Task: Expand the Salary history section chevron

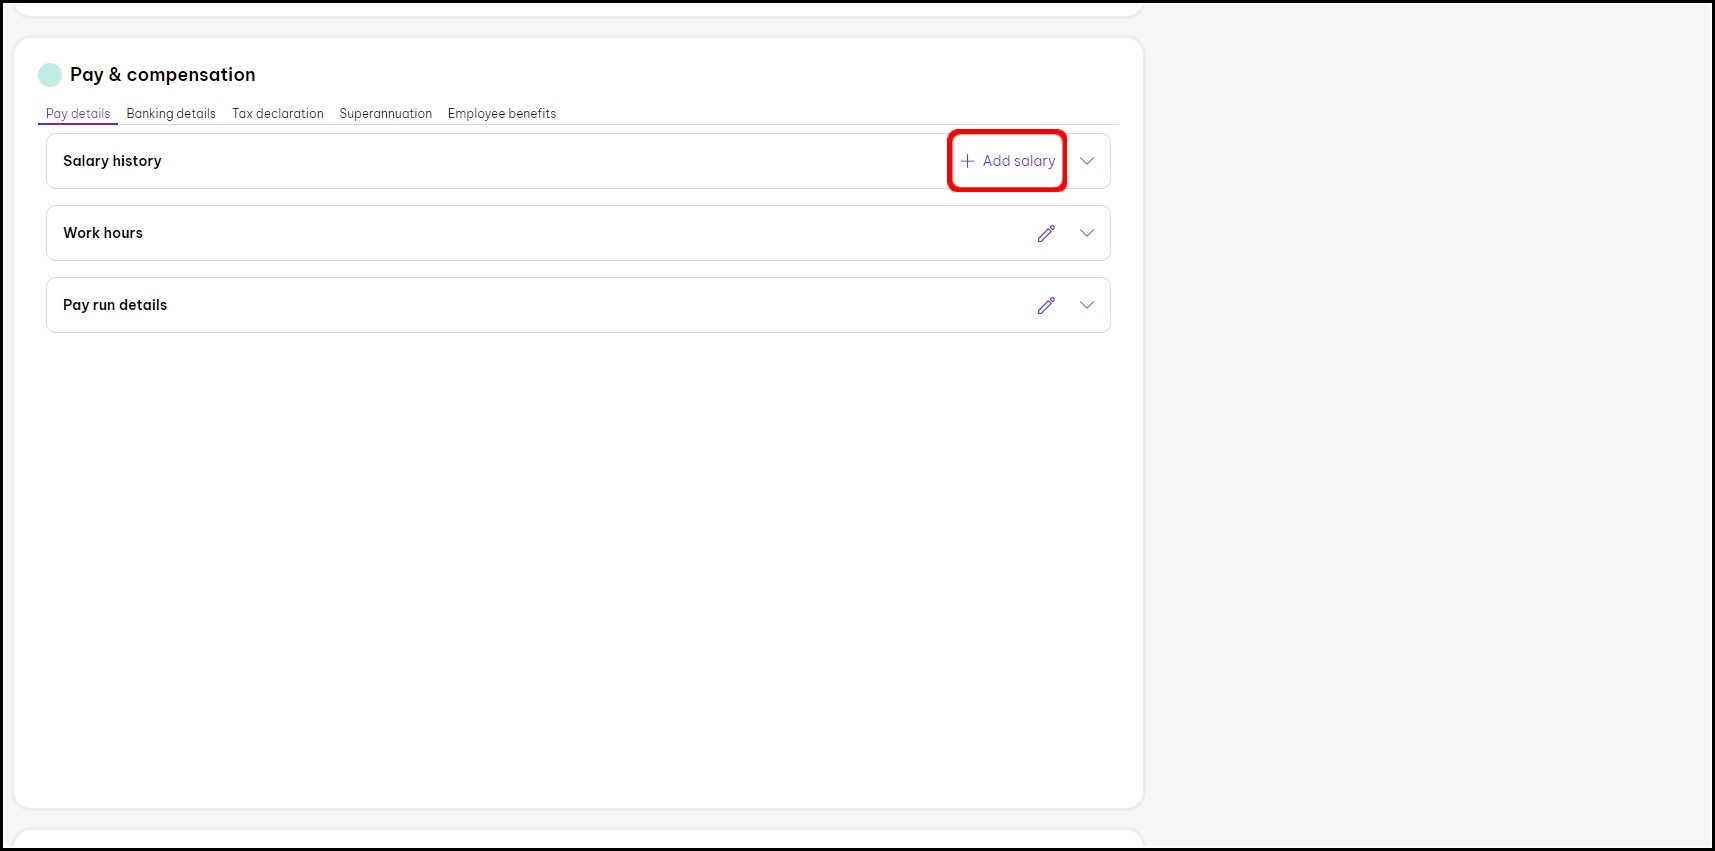Action: pos(1087,161)
